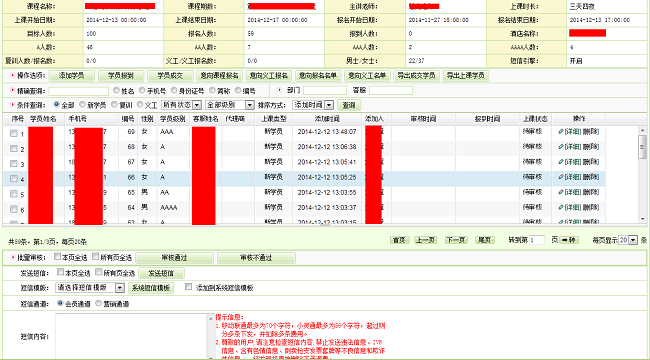Click the 导出上课学员 export button
The width and height of the screenshot is (650, 360).
(466, 75)
